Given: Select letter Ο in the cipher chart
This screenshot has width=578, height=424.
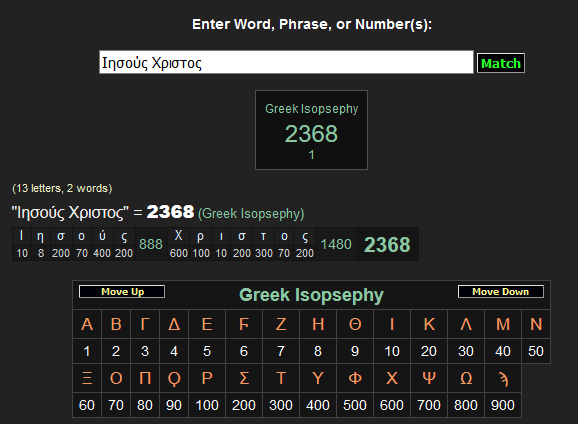Looking at the screenshot, I should click(116, 378).
